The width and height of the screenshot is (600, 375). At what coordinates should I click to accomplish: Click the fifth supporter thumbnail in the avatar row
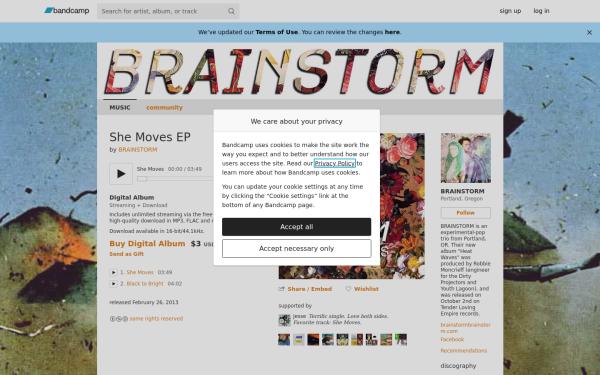click(342, 339)
